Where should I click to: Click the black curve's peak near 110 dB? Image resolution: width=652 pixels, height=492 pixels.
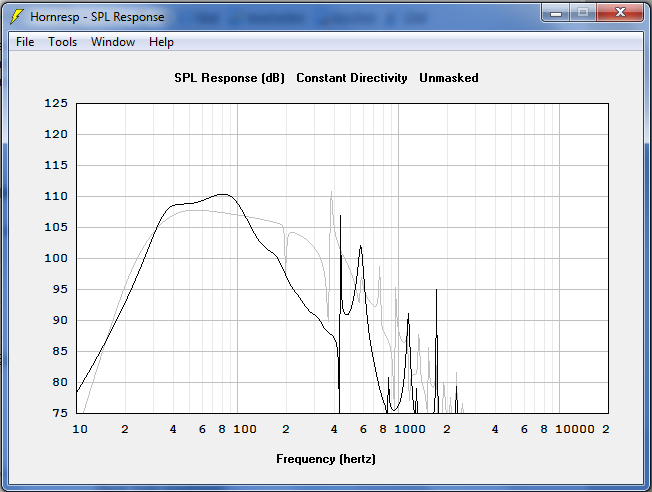click(x=222, y=194)
